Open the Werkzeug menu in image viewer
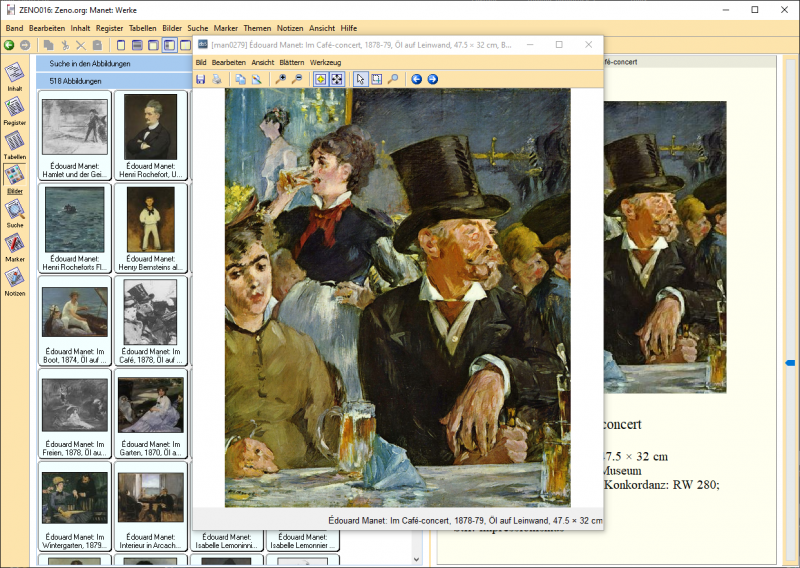The width and height of the screenshot is (800, 568). pos(325,62)
